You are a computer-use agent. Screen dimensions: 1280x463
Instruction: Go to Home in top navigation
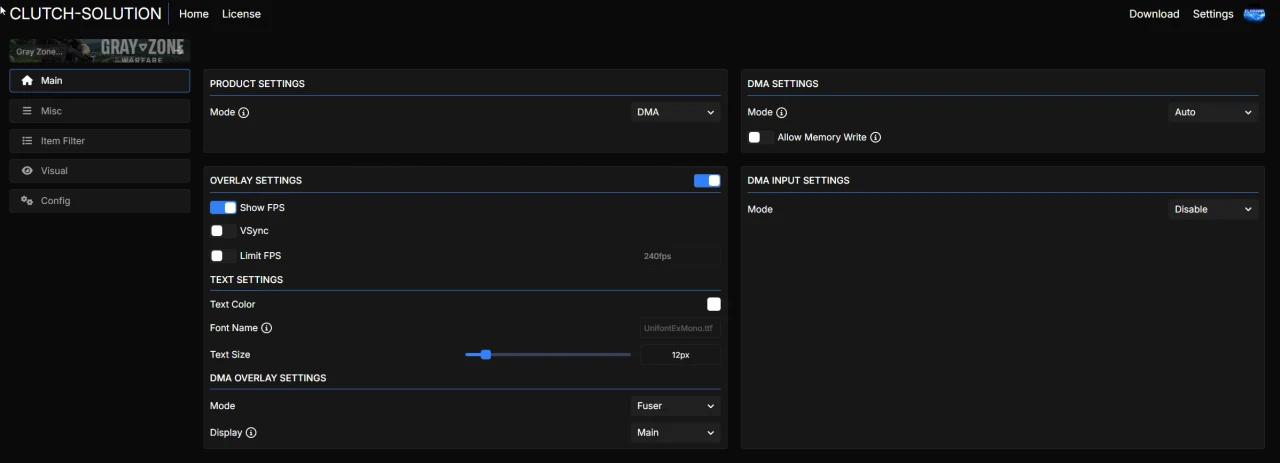(x=194, y=14)
